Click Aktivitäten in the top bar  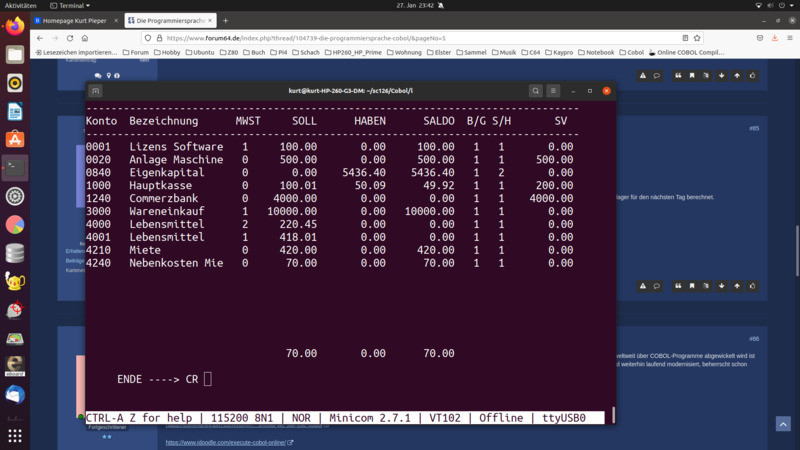click(21, 5)
